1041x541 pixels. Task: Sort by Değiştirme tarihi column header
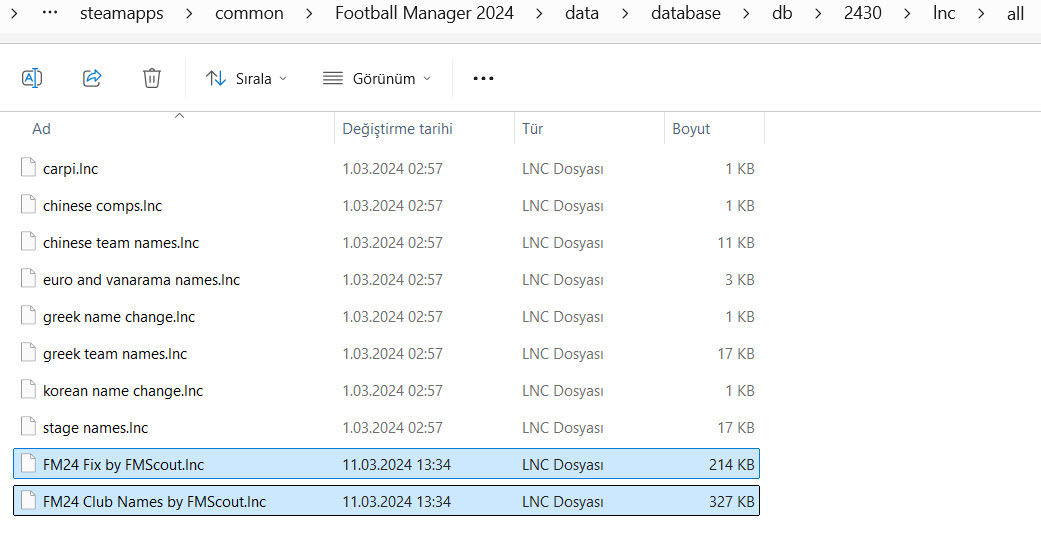397,129
